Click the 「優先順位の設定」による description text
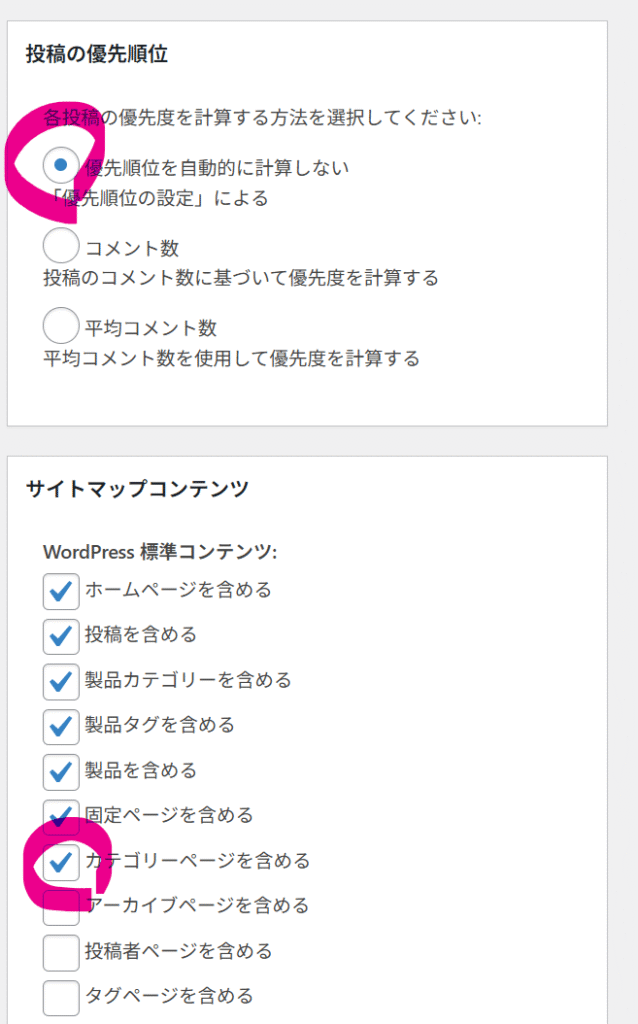This screenshot has height=1024, width=638. [x=160, y=198]
